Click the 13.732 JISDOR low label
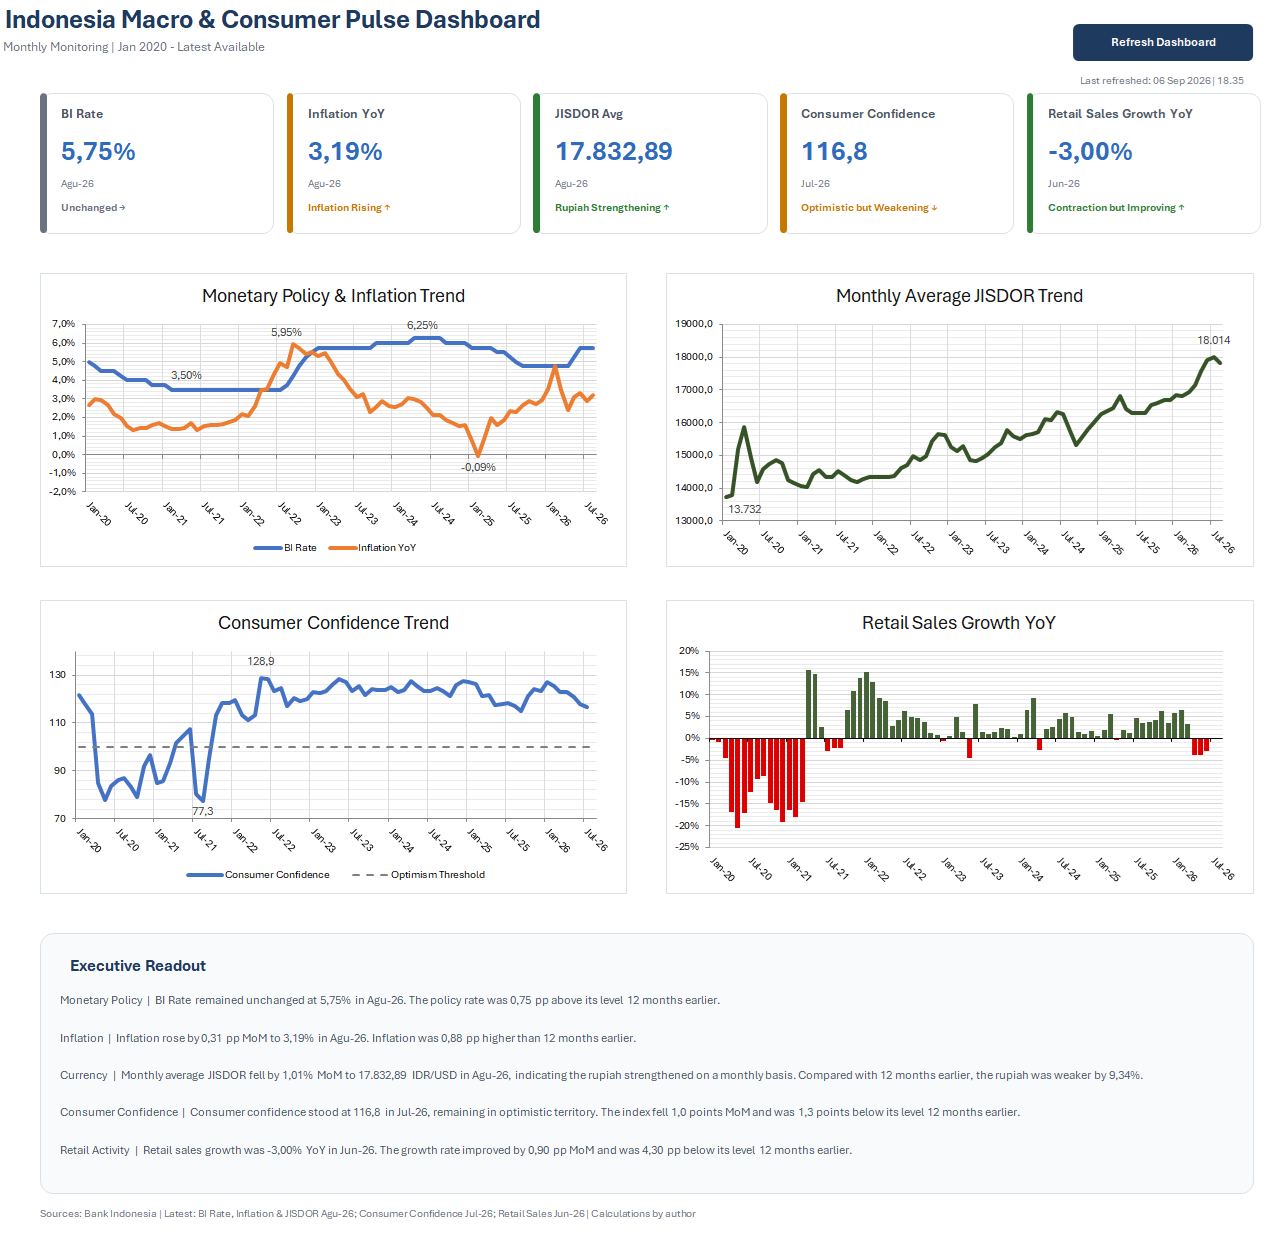Screen dimensions: 1281x1236 point(745,509)
